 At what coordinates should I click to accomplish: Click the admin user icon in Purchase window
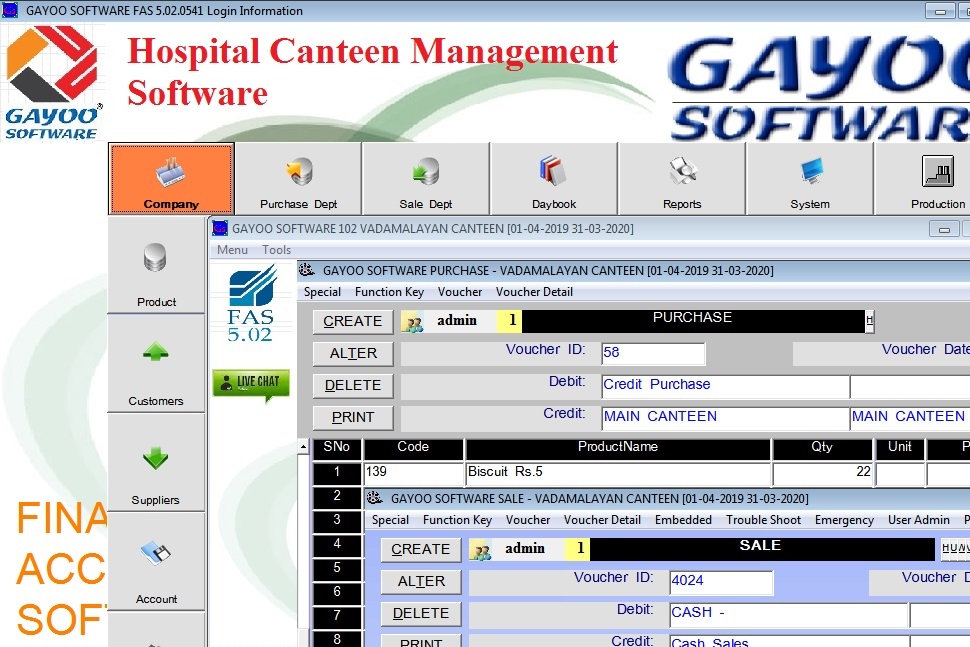coord(413,322)
